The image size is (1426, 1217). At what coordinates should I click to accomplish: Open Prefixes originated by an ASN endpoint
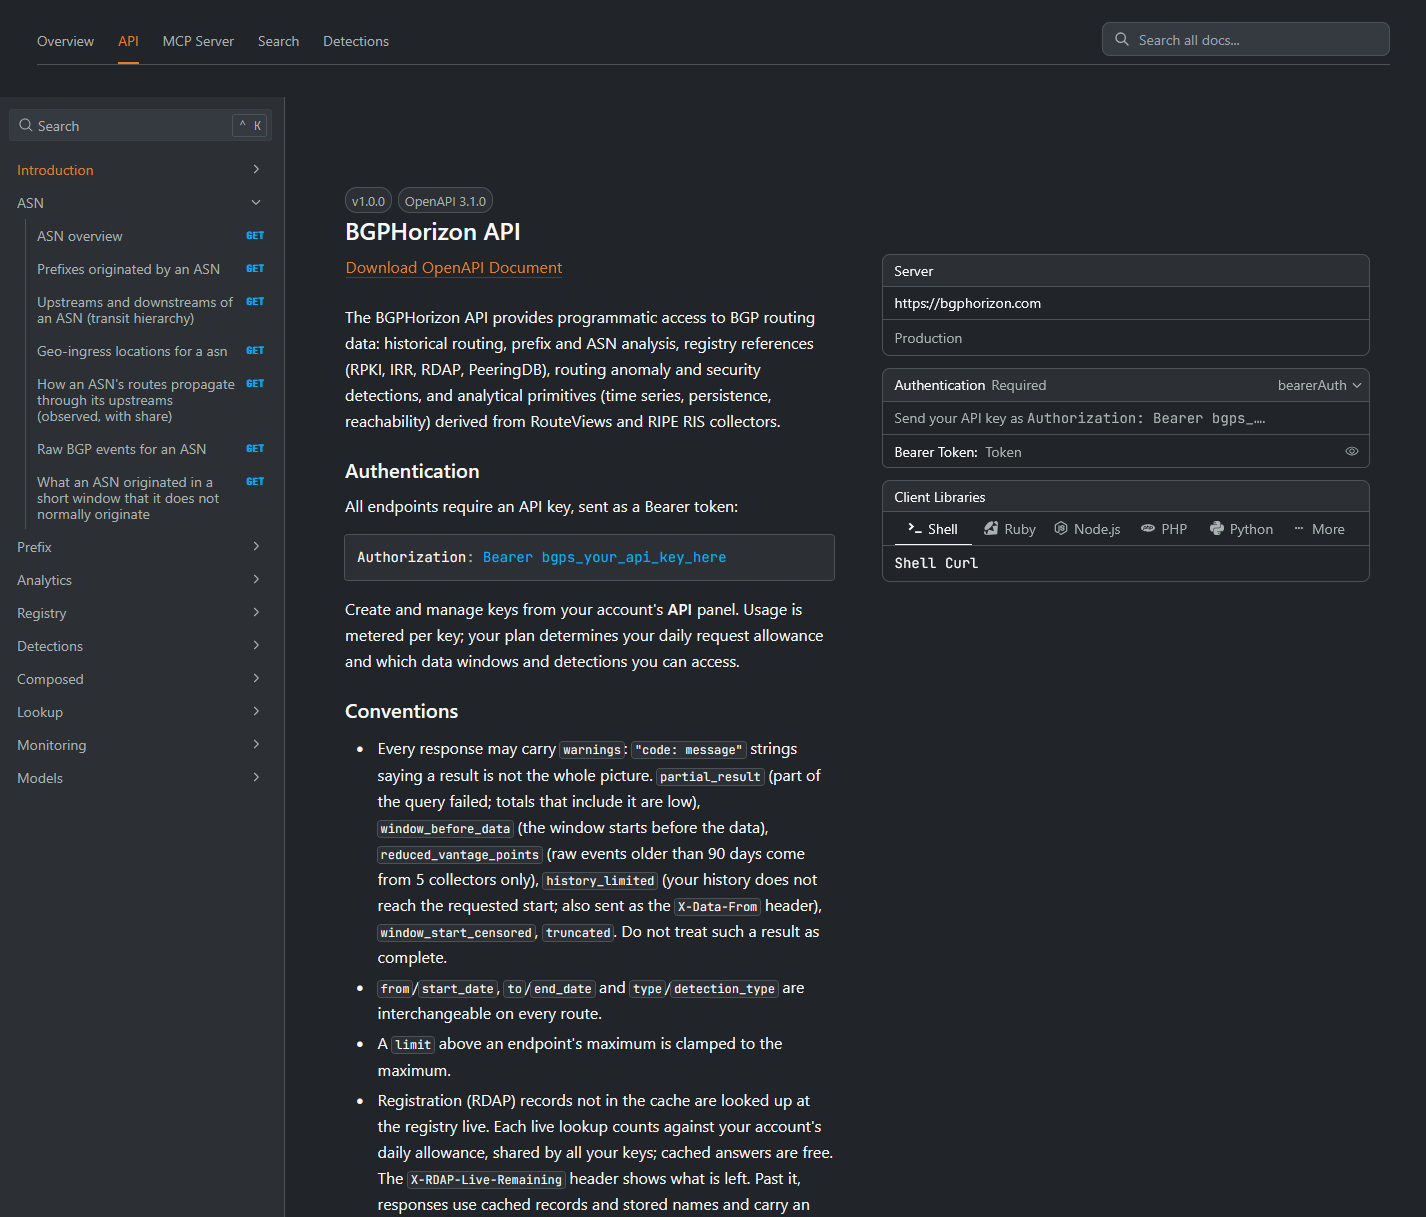click(150, 269)
